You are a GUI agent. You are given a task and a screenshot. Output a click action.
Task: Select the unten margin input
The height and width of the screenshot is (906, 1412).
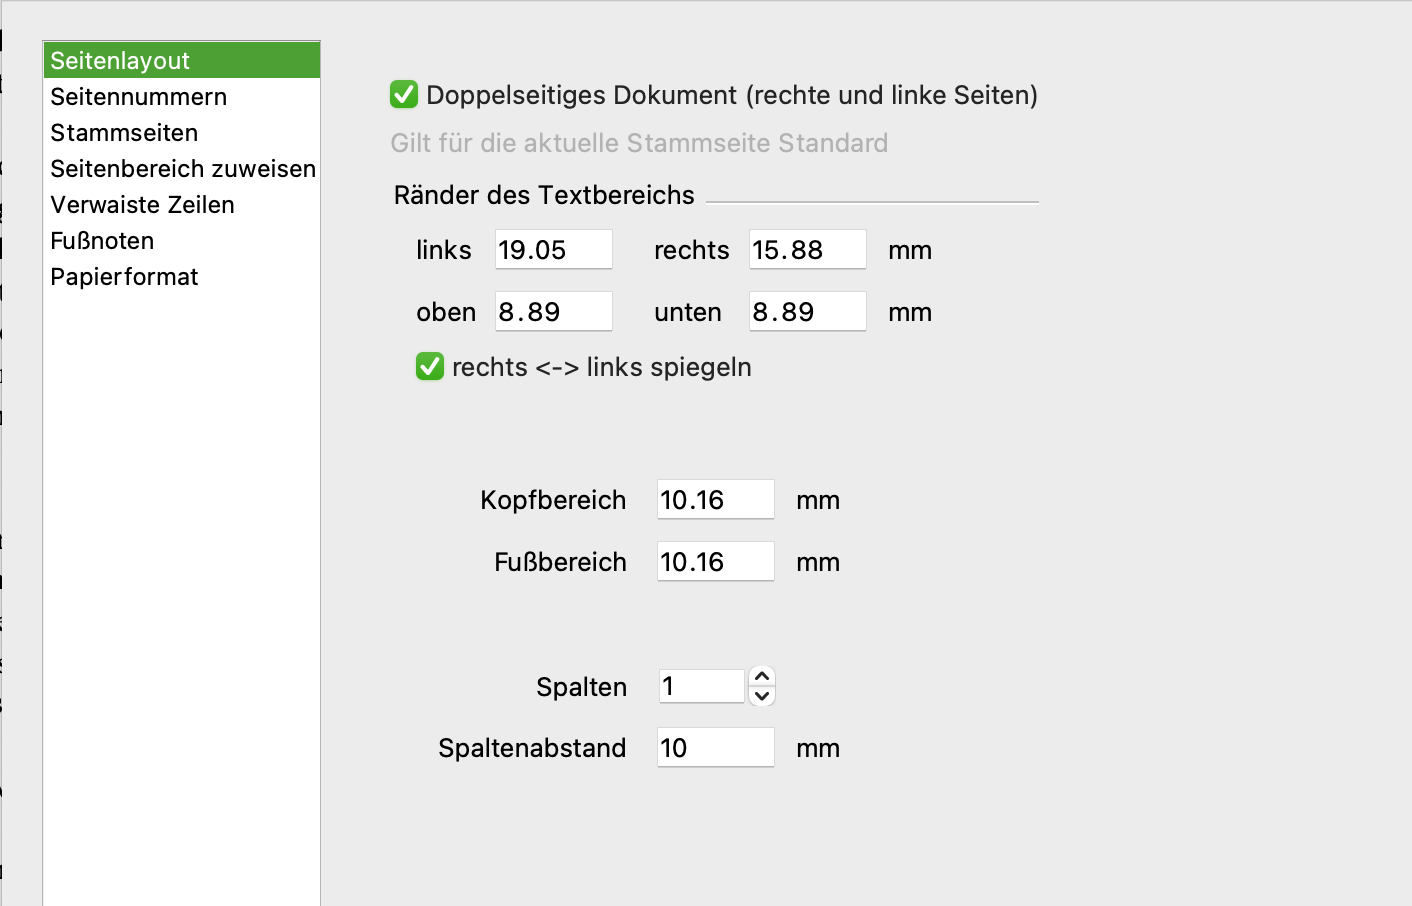(807, 312)
